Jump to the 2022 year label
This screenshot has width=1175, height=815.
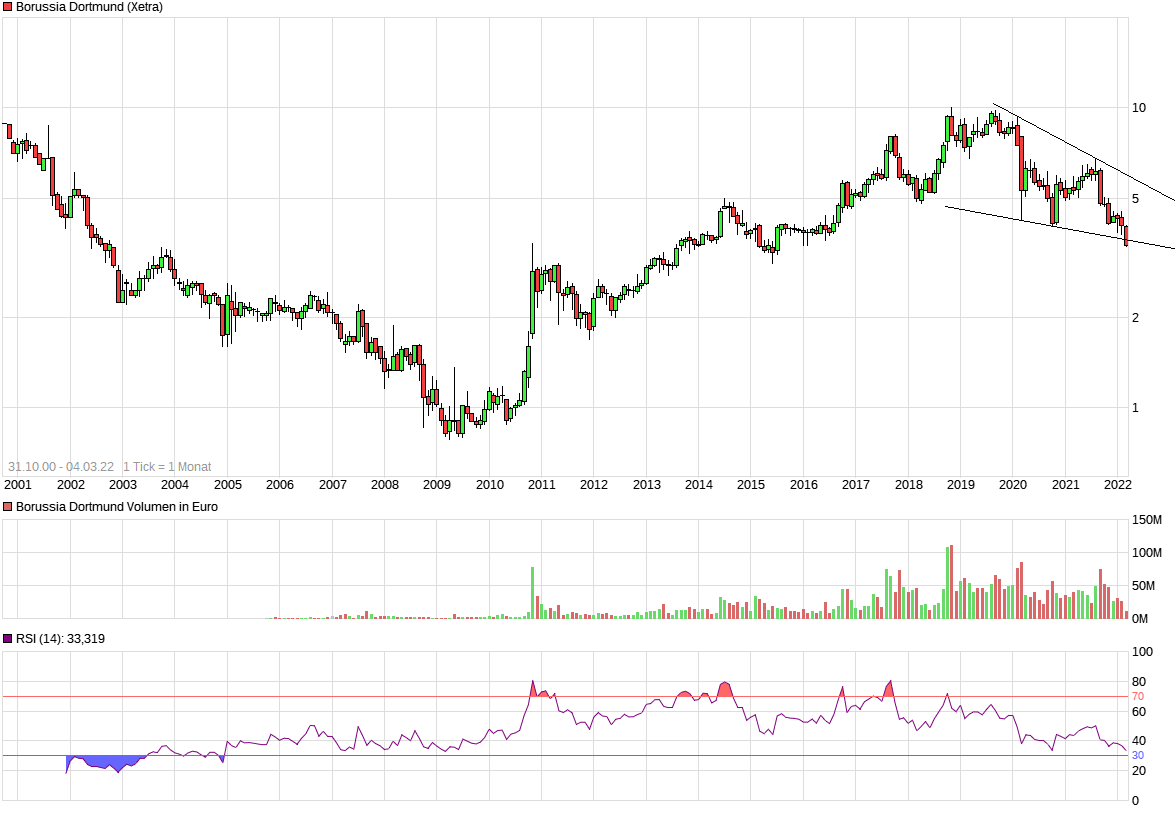tap(1117, 485)
